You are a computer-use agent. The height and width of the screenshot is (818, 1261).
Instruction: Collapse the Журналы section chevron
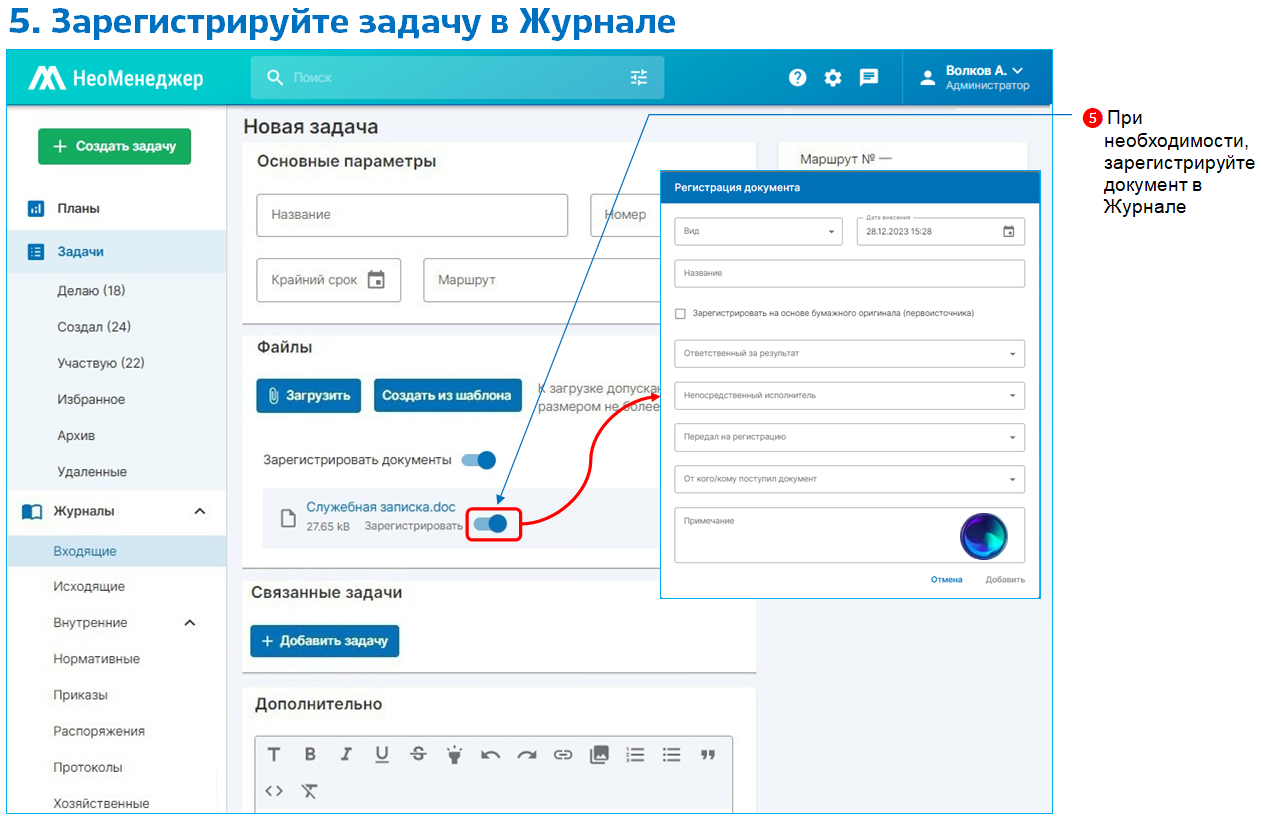tap(199, 511)
